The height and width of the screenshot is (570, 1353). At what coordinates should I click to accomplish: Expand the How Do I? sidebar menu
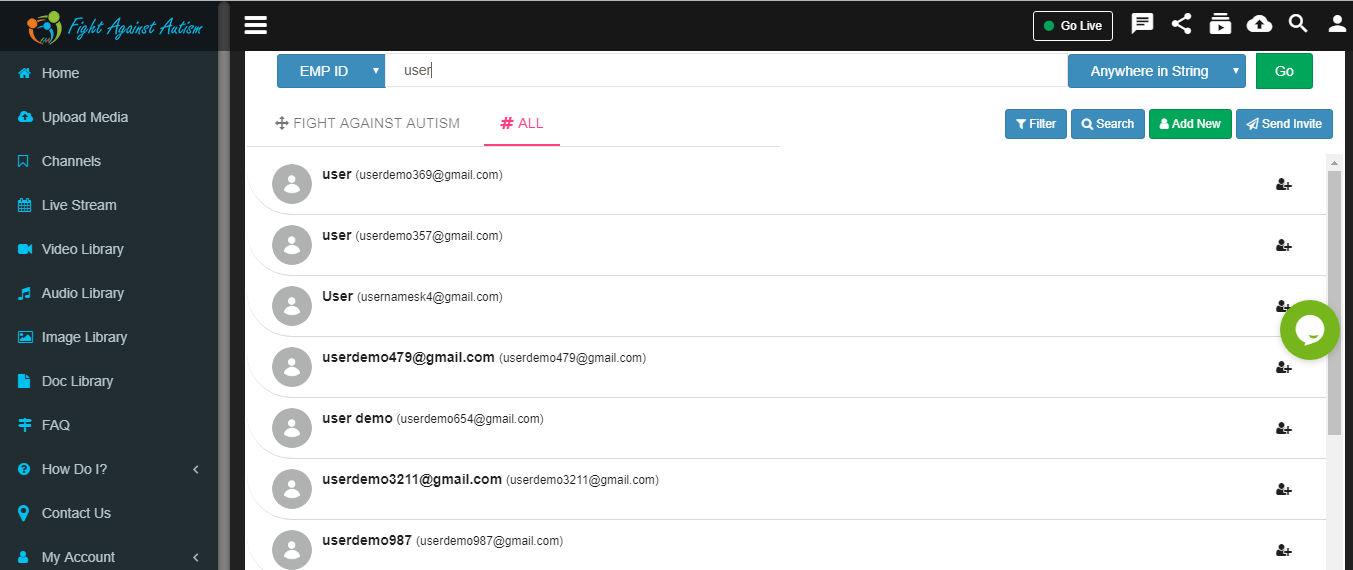110,469
